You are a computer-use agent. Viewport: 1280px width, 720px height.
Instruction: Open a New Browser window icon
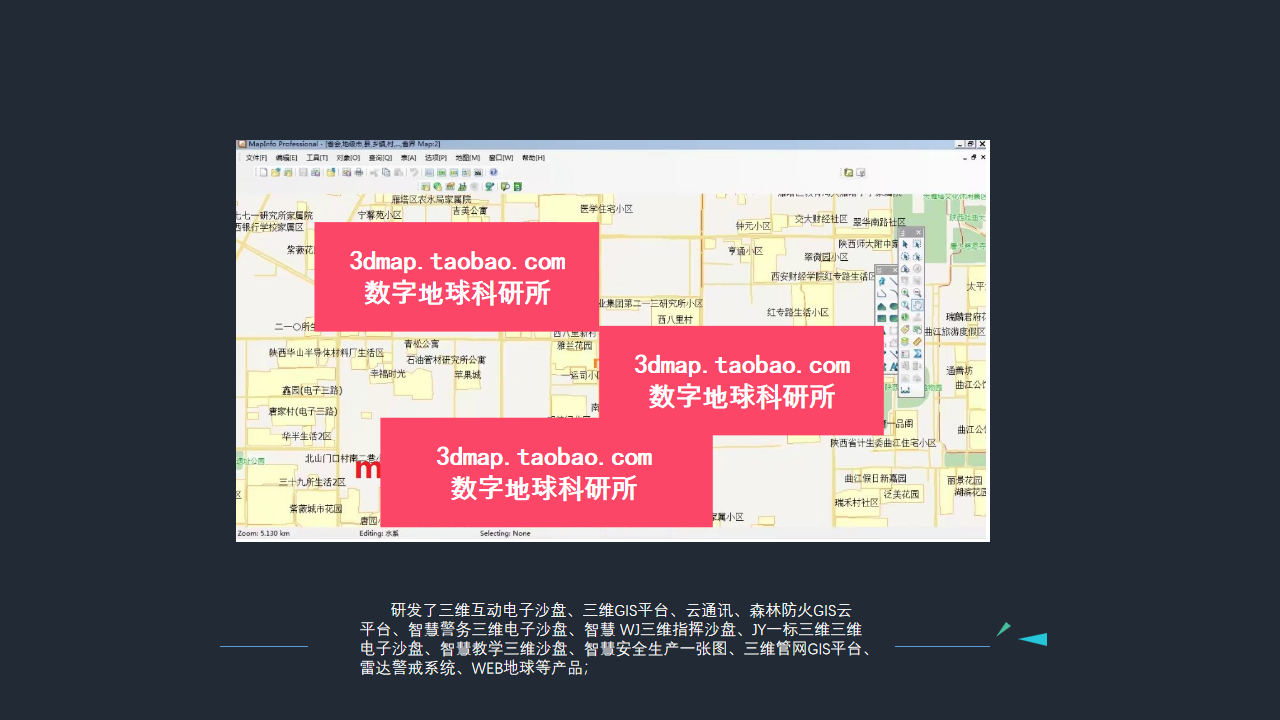(x=429, y=172)
